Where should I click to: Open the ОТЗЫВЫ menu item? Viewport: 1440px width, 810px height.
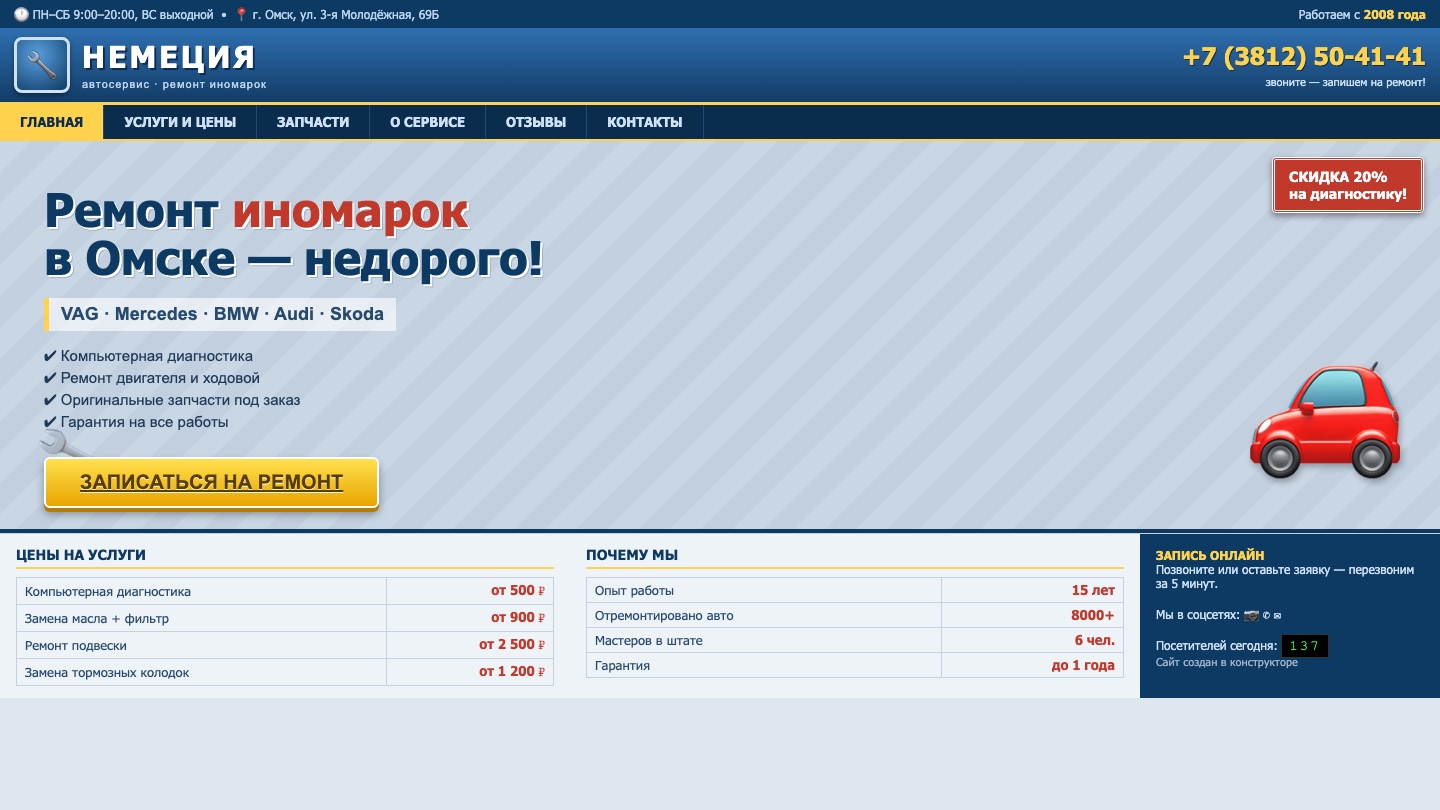click(x=536, y=122)
